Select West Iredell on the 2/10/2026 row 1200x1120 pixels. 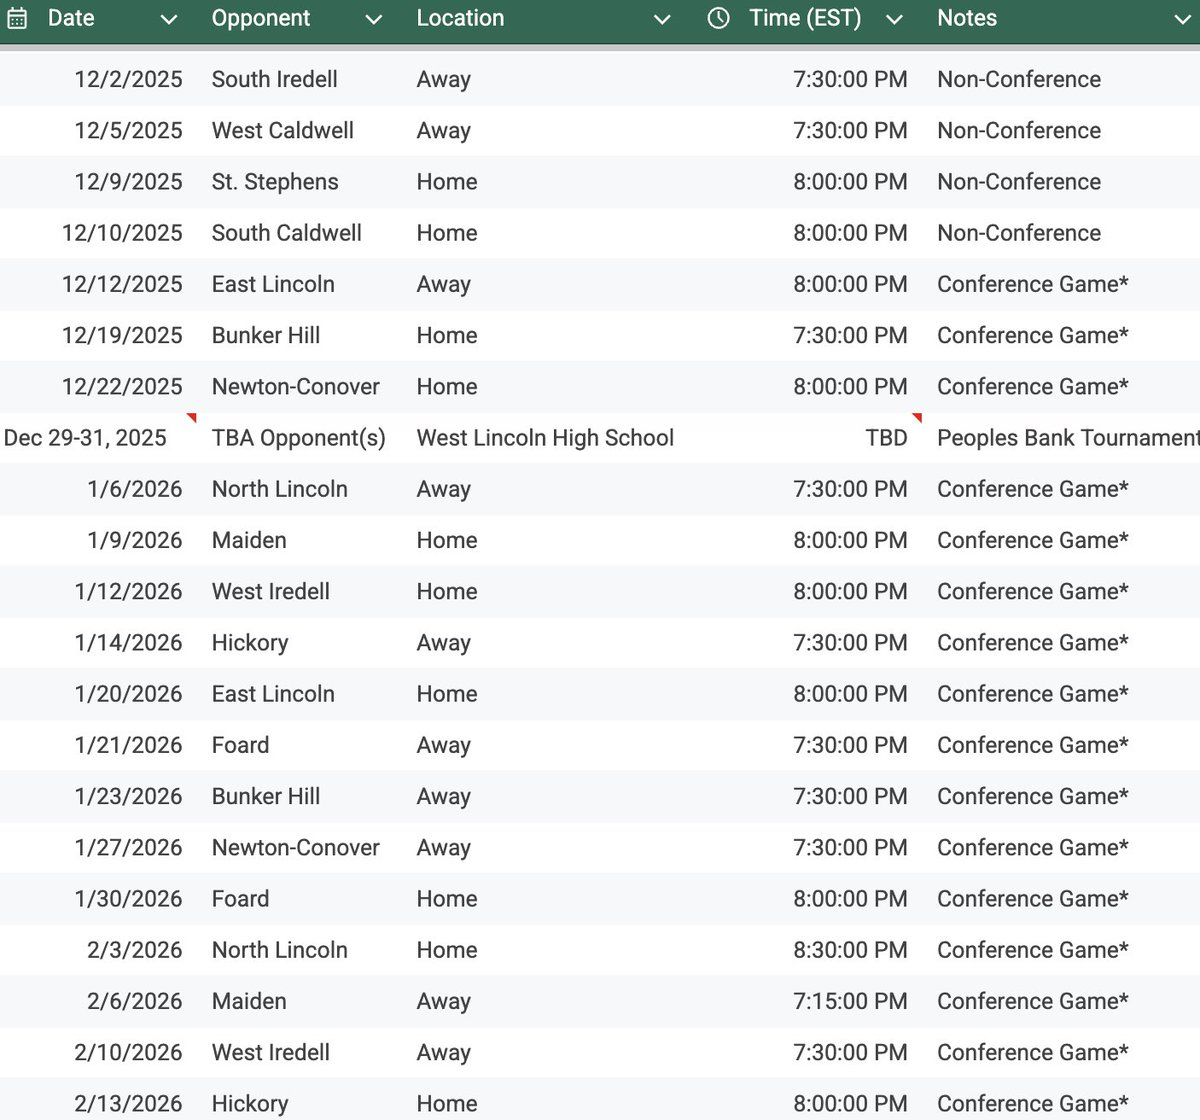[270, 1052]
